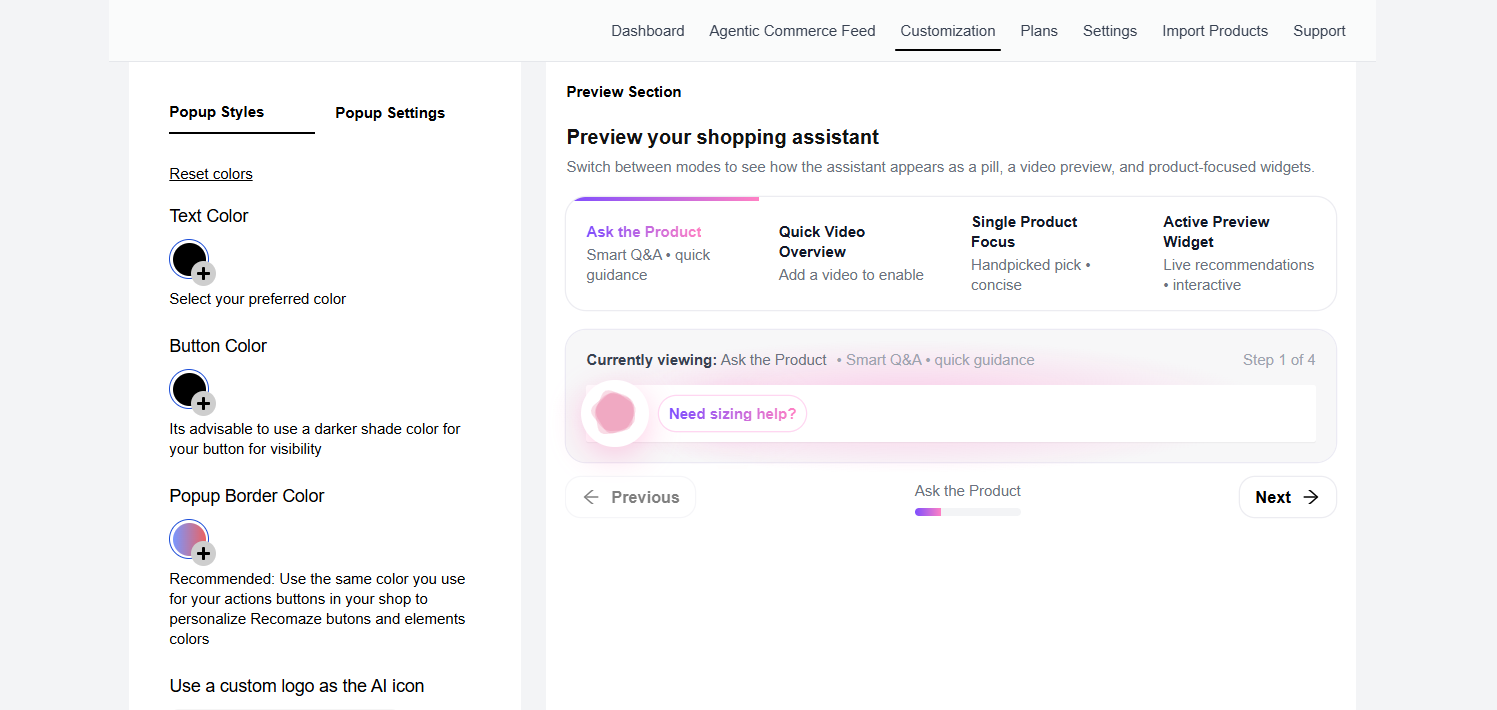
Task: Click the plus icon on Text Color swatch
Action: click(203, 273)
